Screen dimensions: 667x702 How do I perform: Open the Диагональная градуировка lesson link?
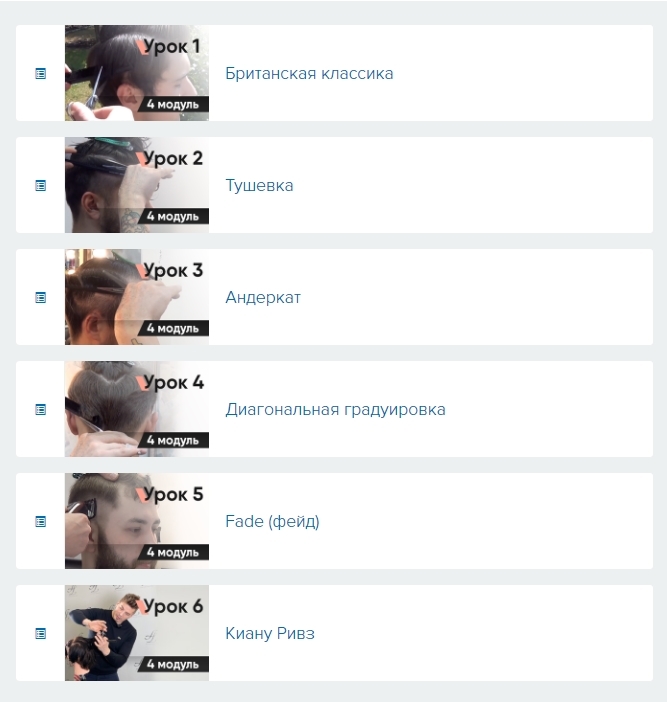point(335,410)
